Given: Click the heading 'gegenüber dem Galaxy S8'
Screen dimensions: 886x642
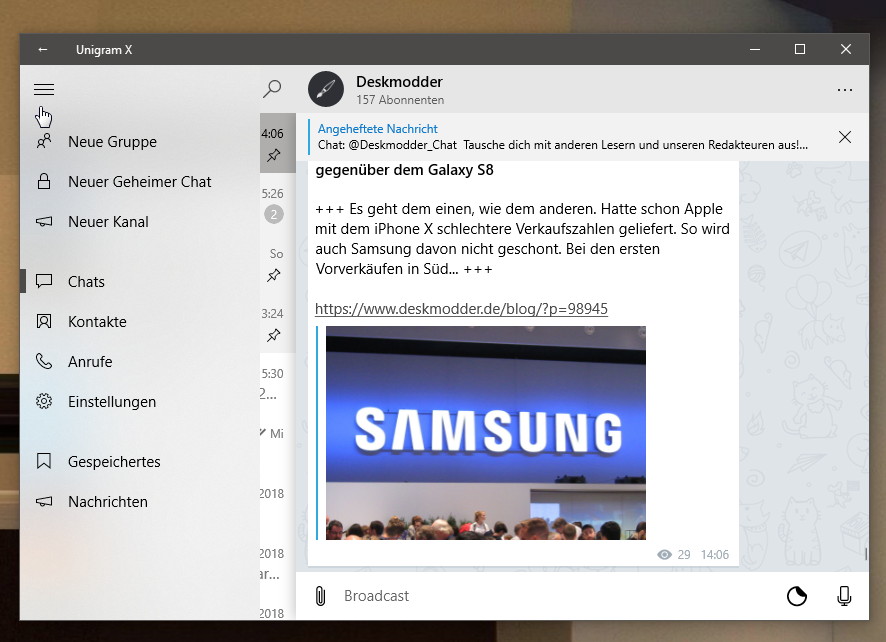Looking at the screenshot, I should [x=405, y=170].
